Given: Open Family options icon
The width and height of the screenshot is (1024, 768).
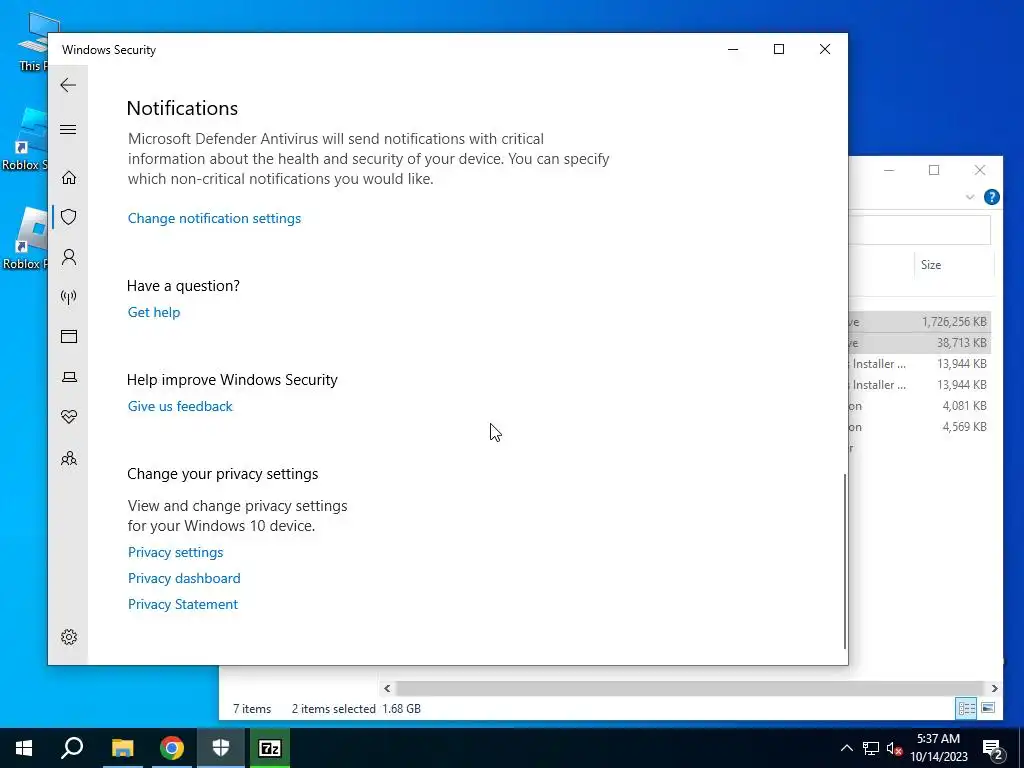Looking at the screenshot, I should (69, 458).
